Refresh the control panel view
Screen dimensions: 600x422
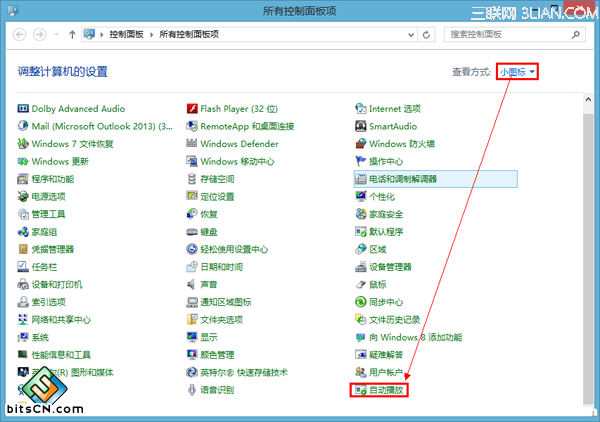426,35
